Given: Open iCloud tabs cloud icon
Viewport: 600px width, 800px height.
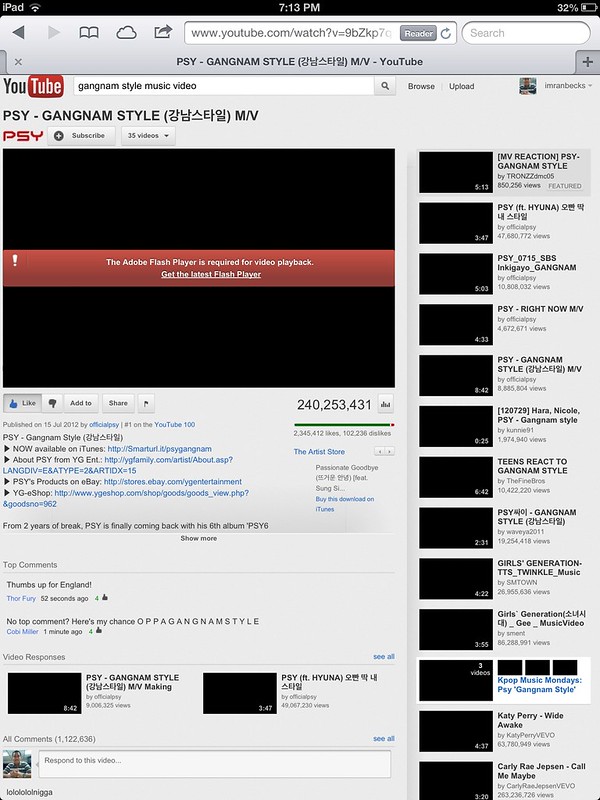Looking at the screenshot, I should (x=126, y=32).
